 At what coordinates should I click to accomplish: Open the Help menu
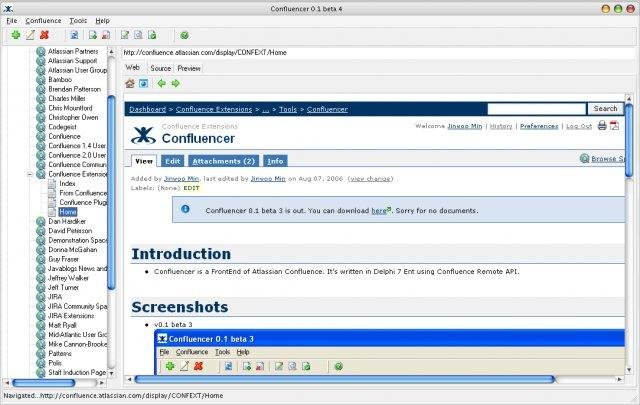[x=102, y=20]
